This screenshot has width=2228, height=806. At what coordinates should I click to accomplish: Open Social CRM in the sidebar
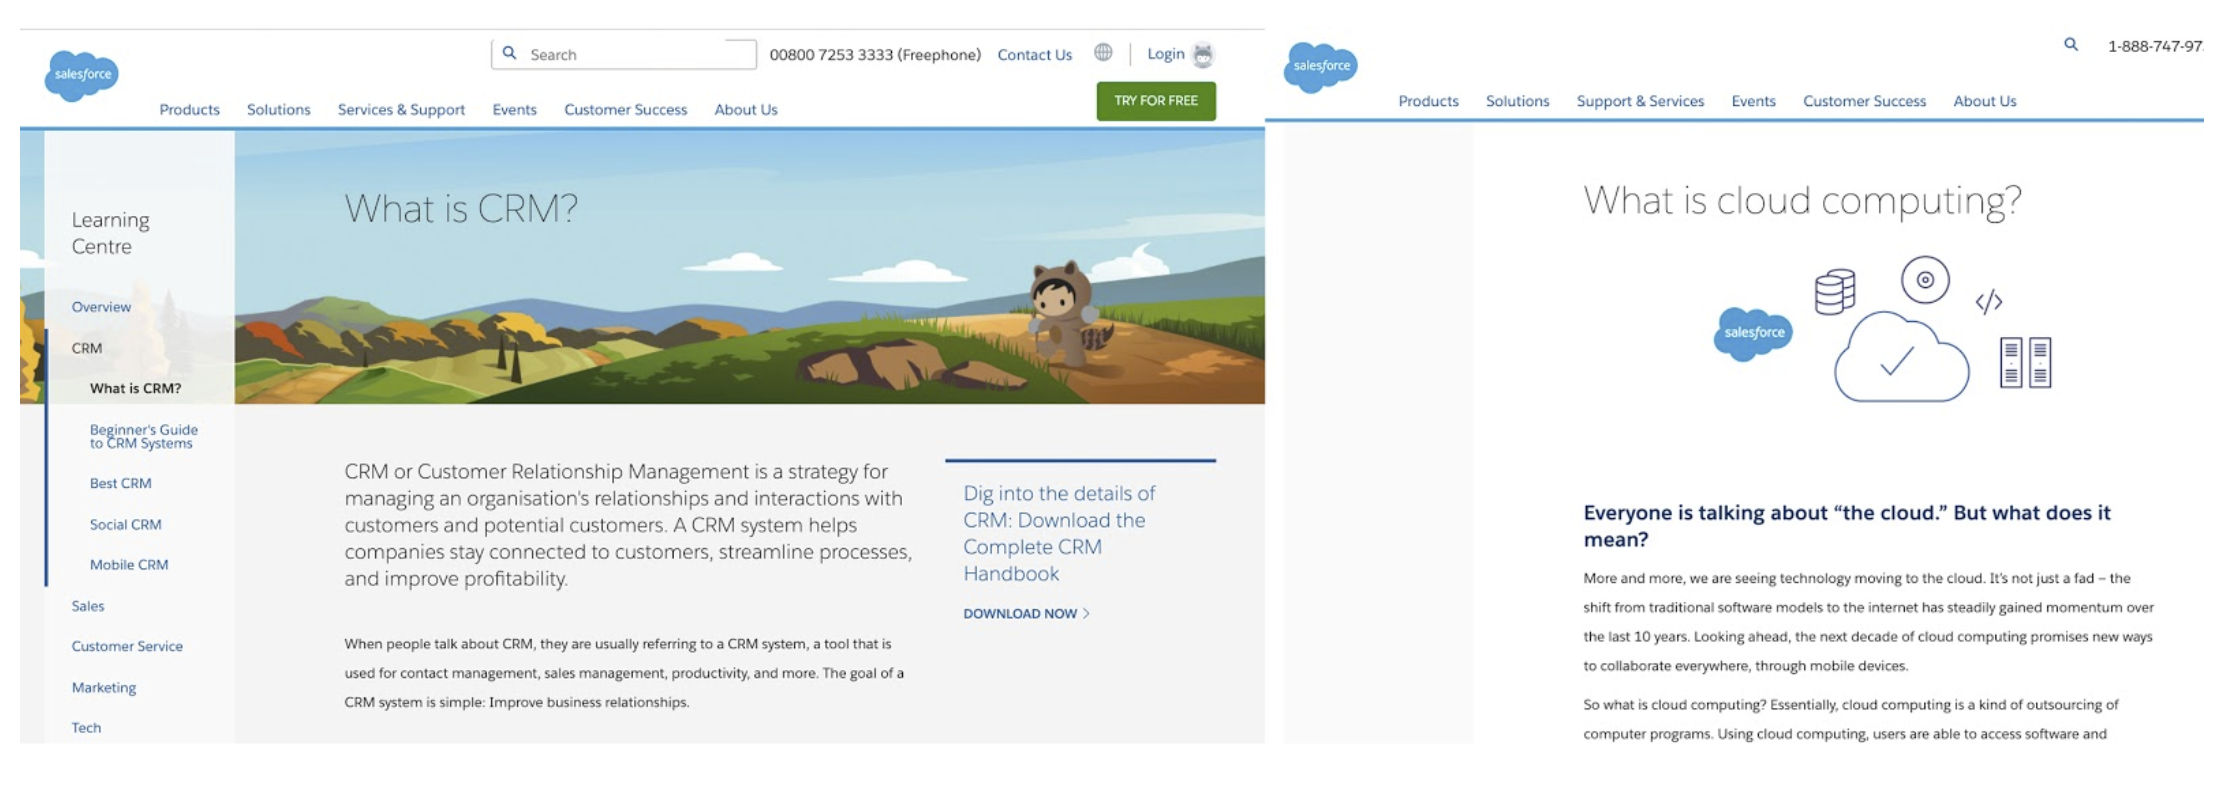pyautogui.click(x=126, y=524)
